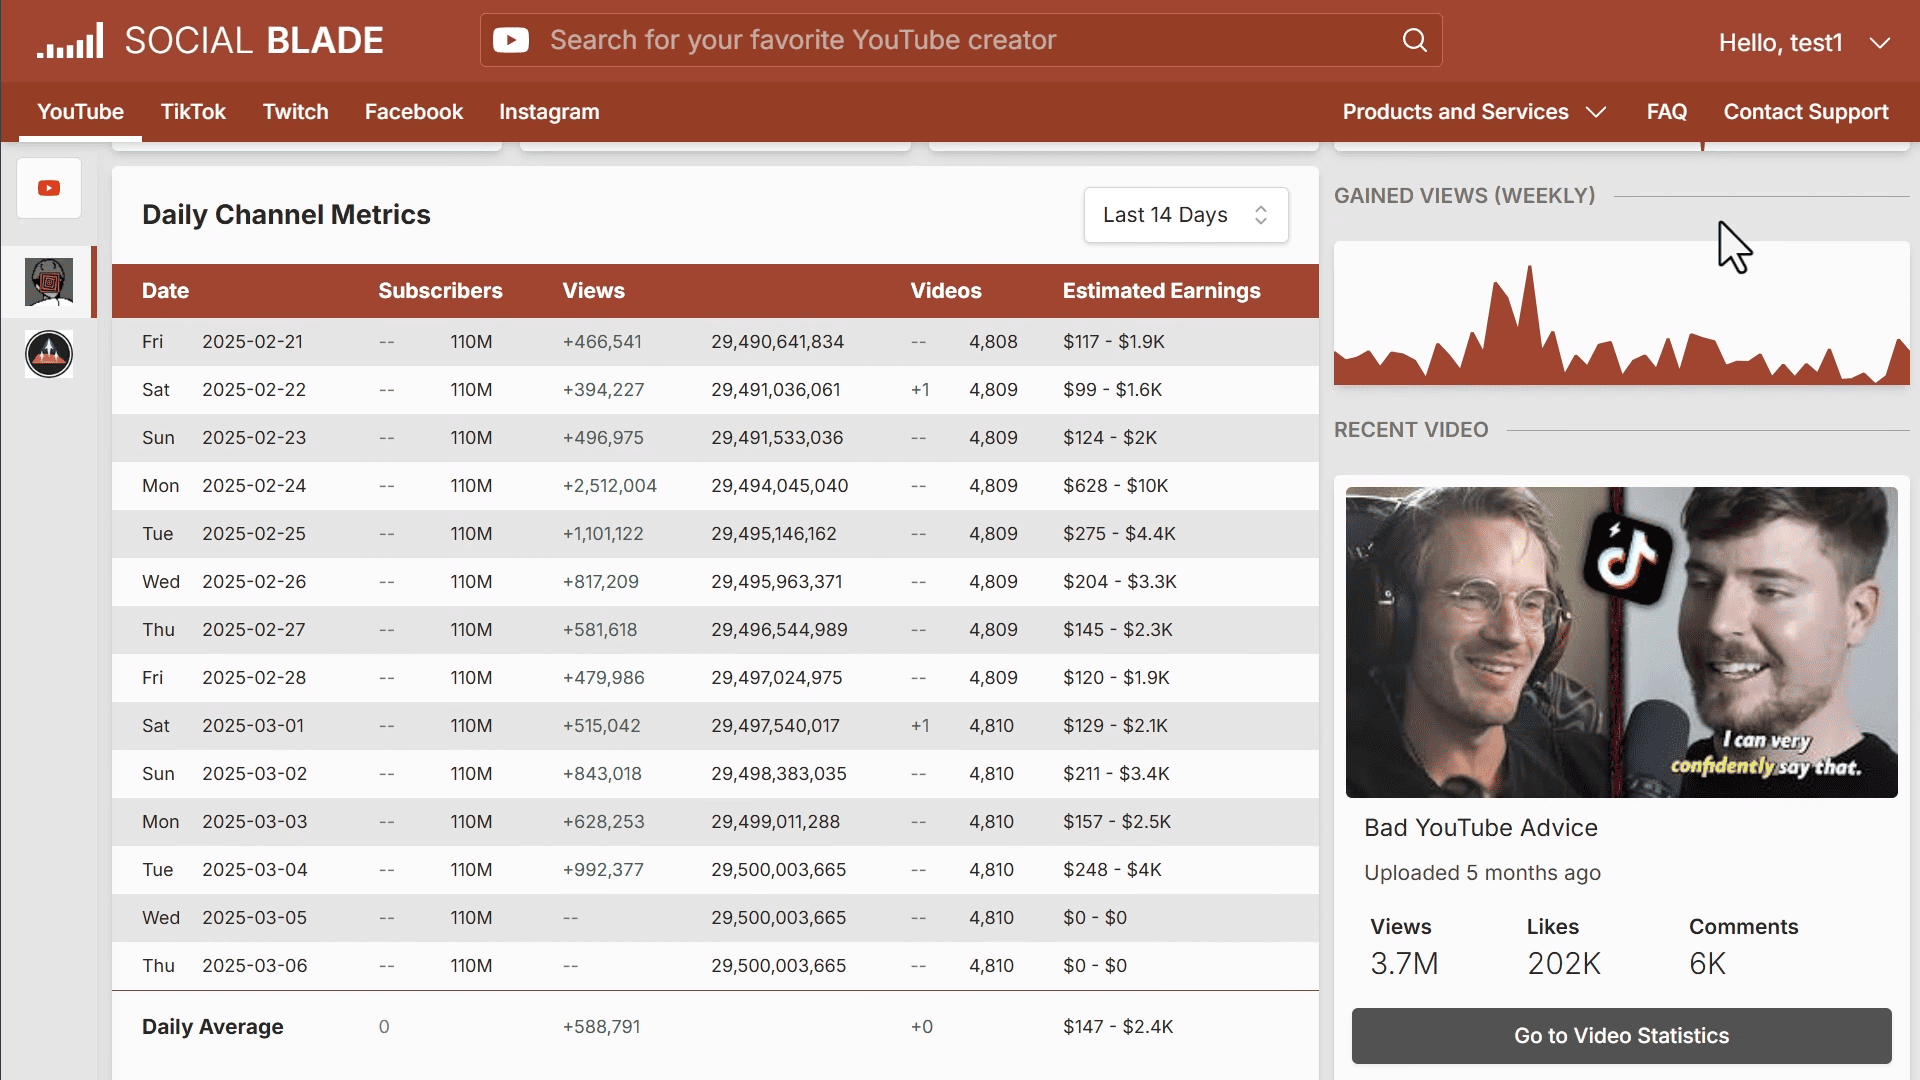
Task: Select the round dark channel avatar in sidebar
Action: [x=49, y=354]
